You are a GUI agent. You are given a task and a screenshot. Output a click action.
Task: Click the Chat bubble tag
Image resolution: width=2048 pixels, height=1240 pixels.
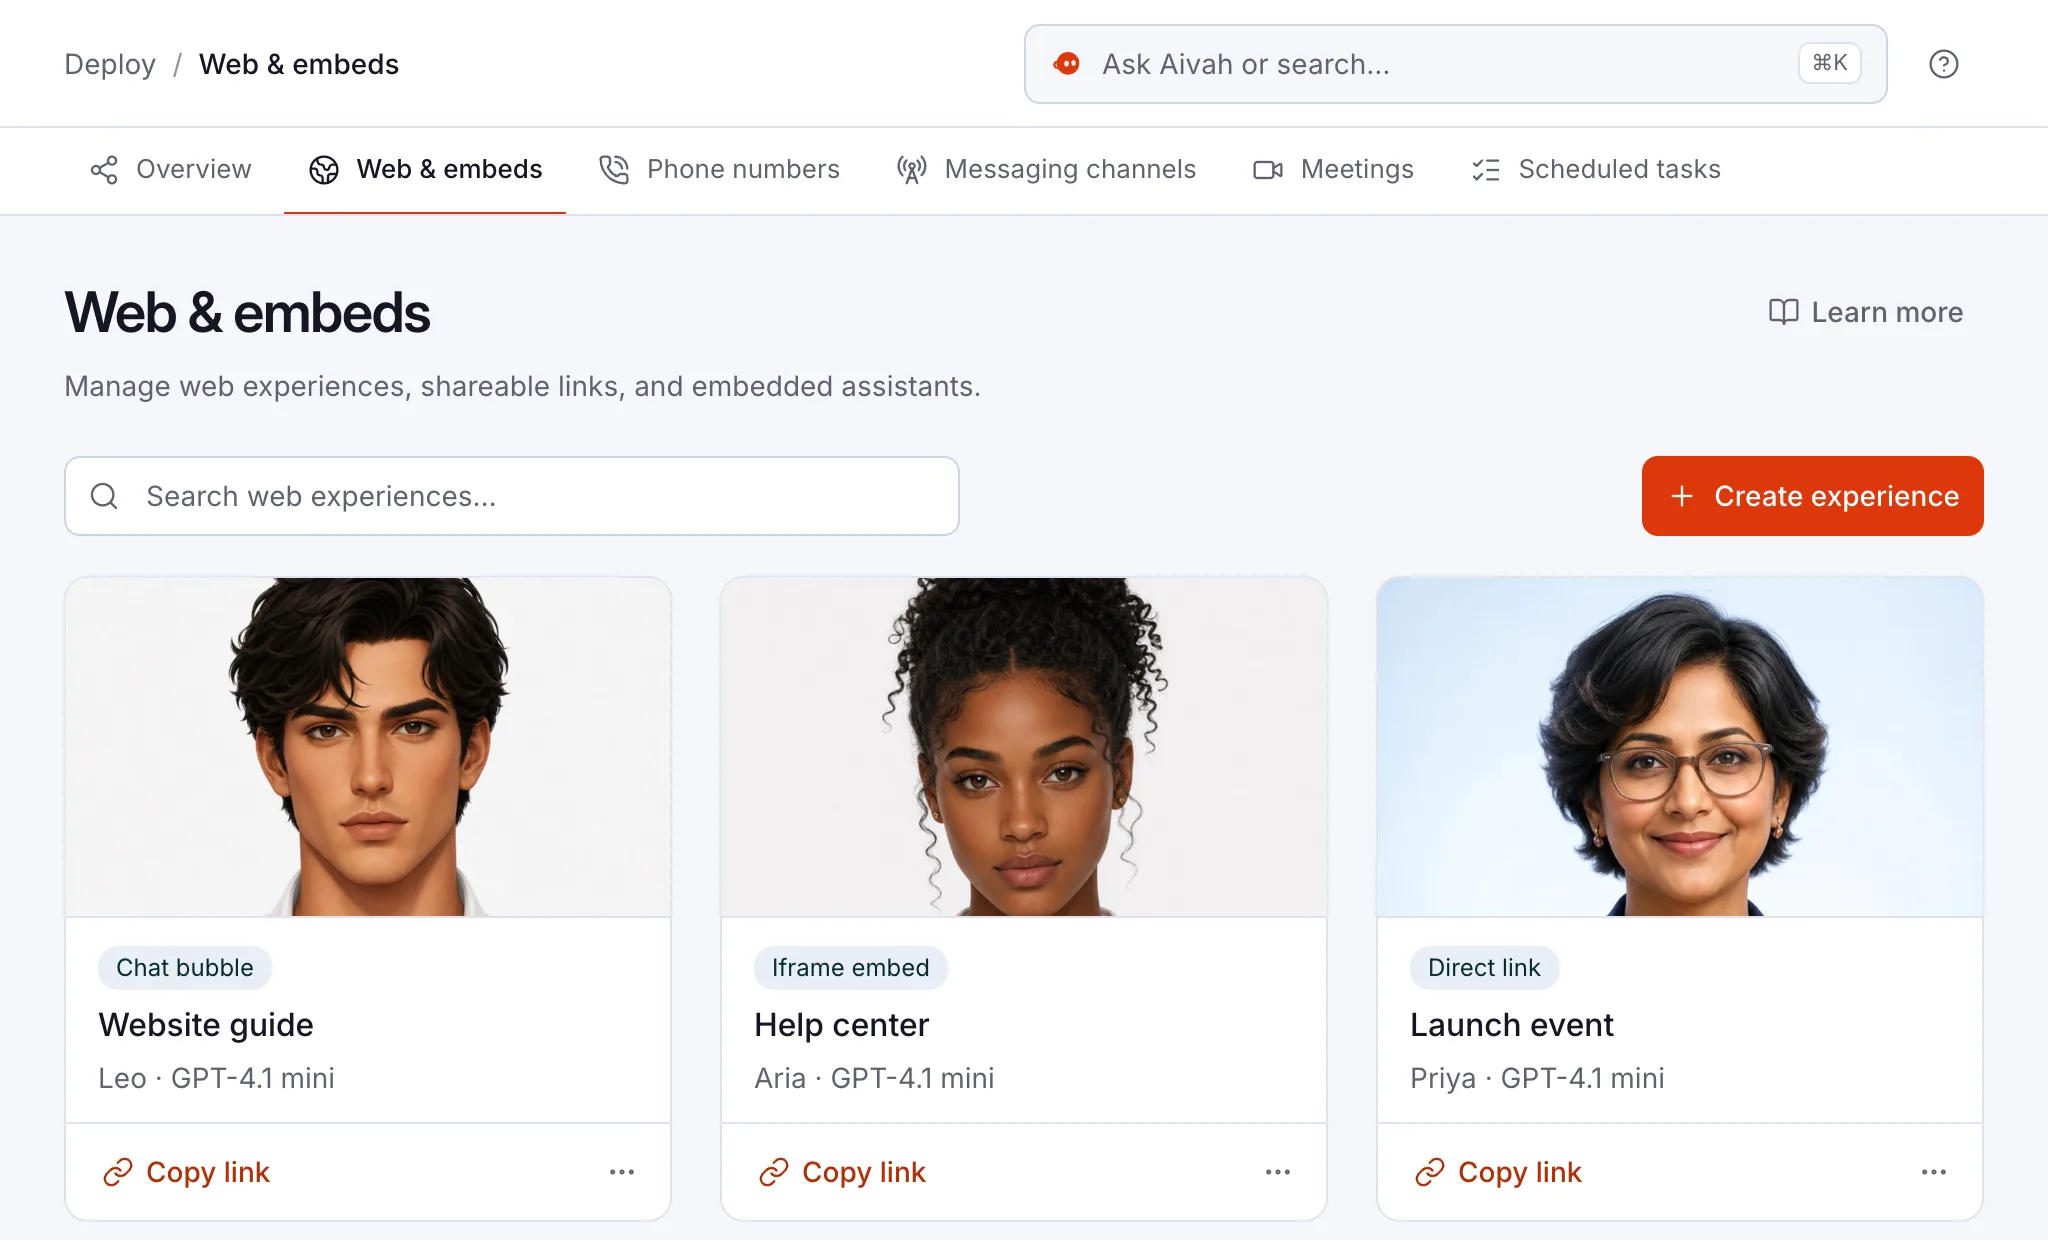point(185,968)
